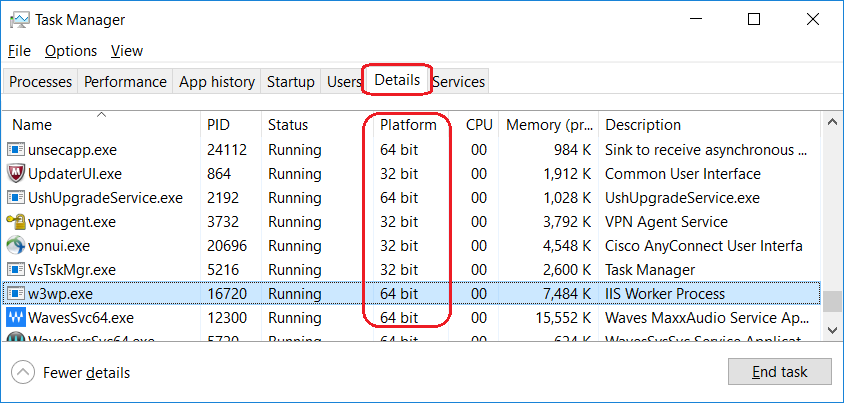Image resolution: width=844 pixels, height=403 pixels.
Task: Open the Options menu
Action: 71,51
